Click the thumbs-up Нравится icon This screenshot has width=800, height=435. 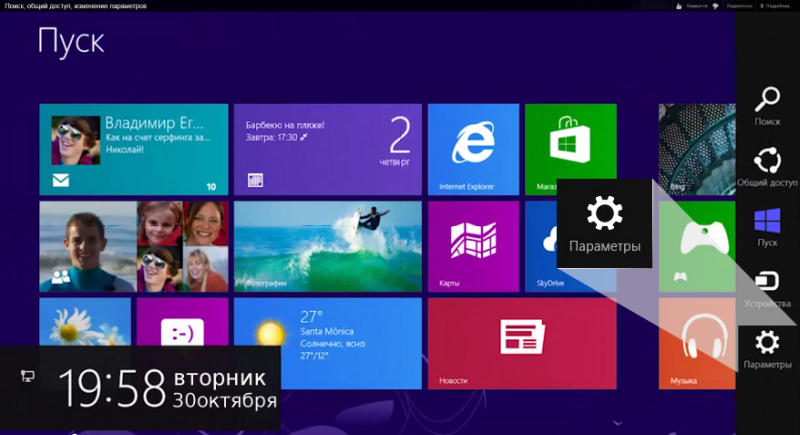(679, 6)
